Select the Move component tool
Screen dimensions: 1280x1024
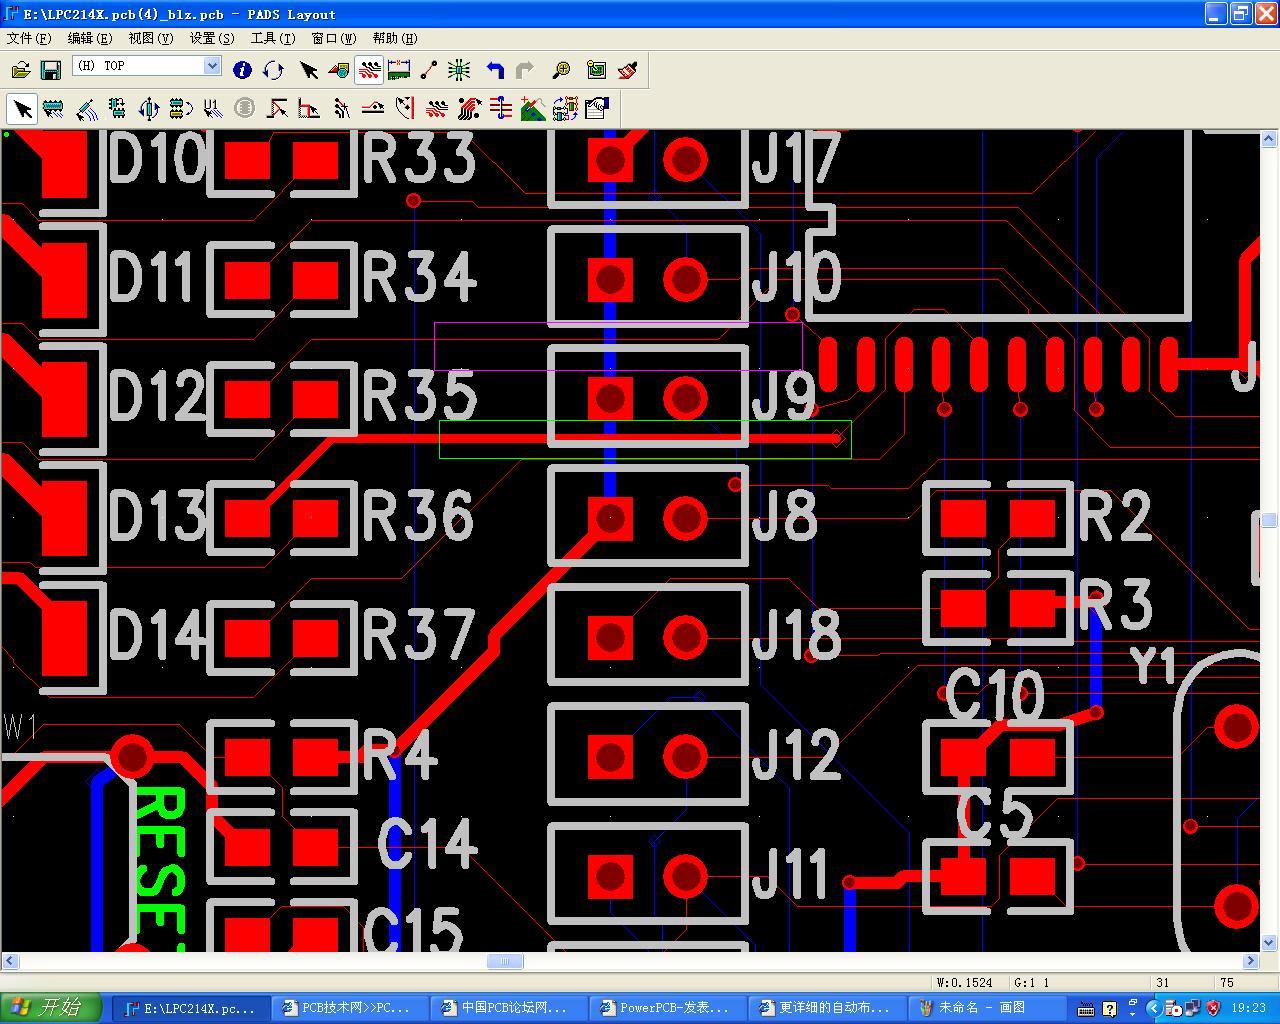click(x=54, y=108)
